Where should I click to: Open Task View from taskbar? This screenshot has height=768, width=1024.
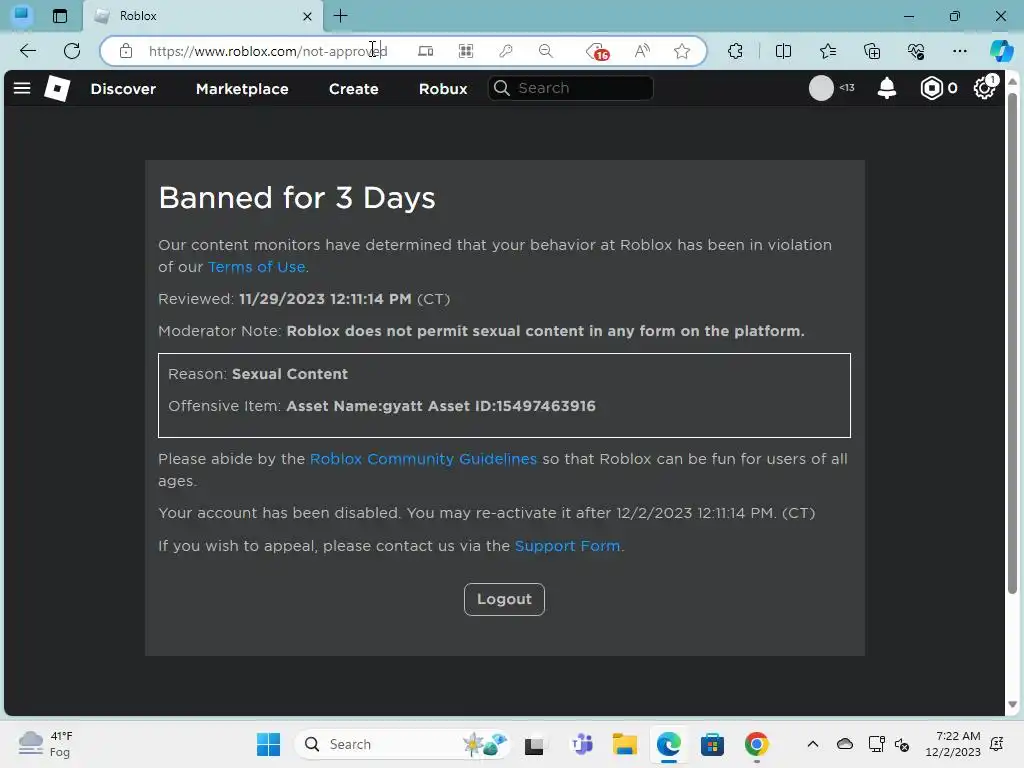[x=534, y=745]
